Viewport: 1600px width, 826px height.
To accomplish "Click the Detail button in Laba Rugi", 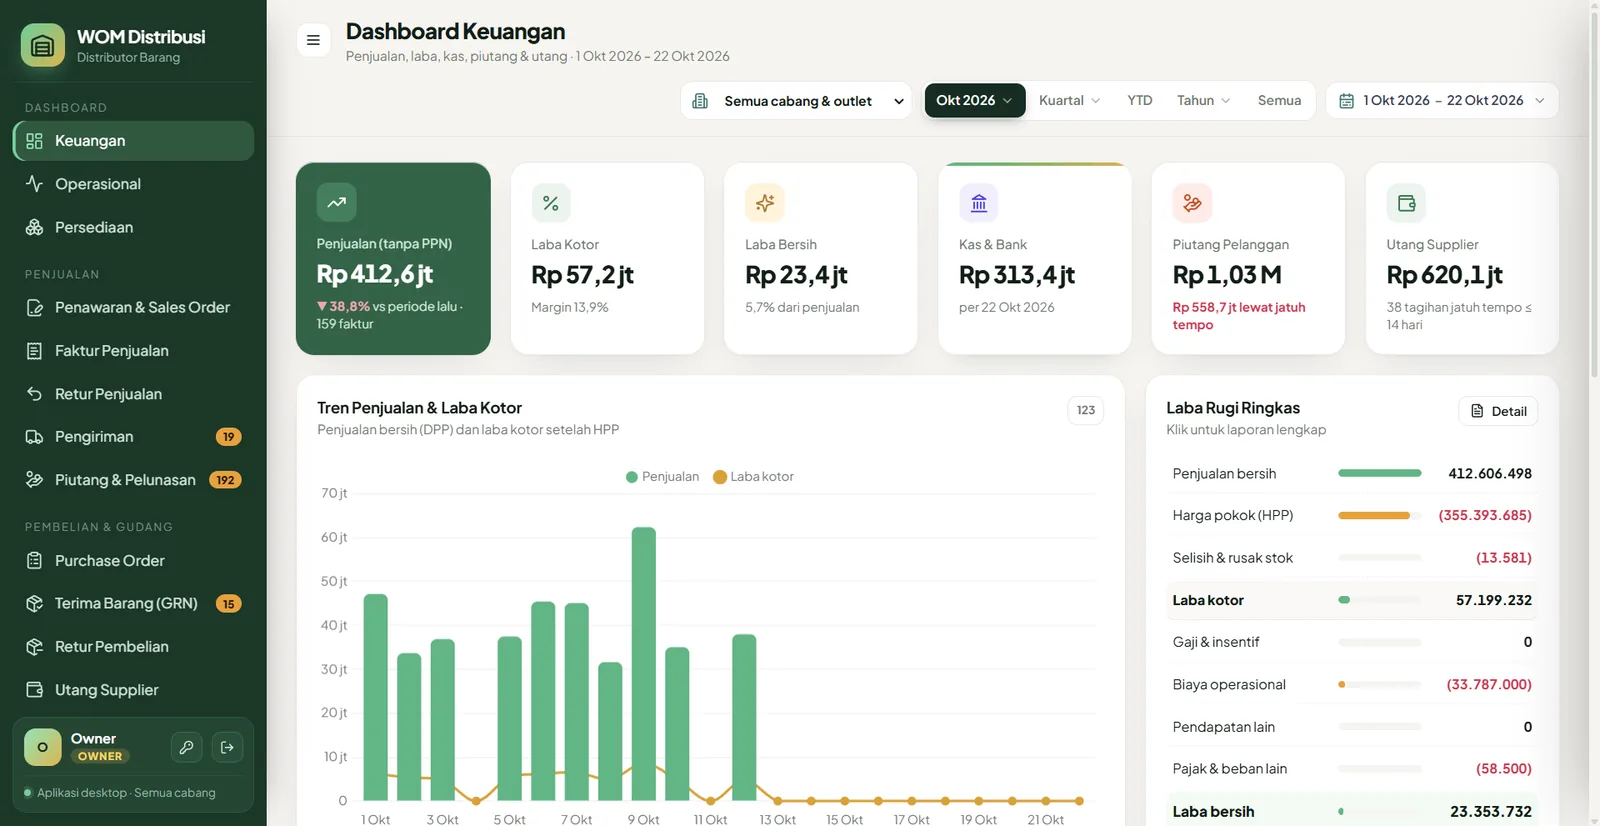I will [1498, 411].
